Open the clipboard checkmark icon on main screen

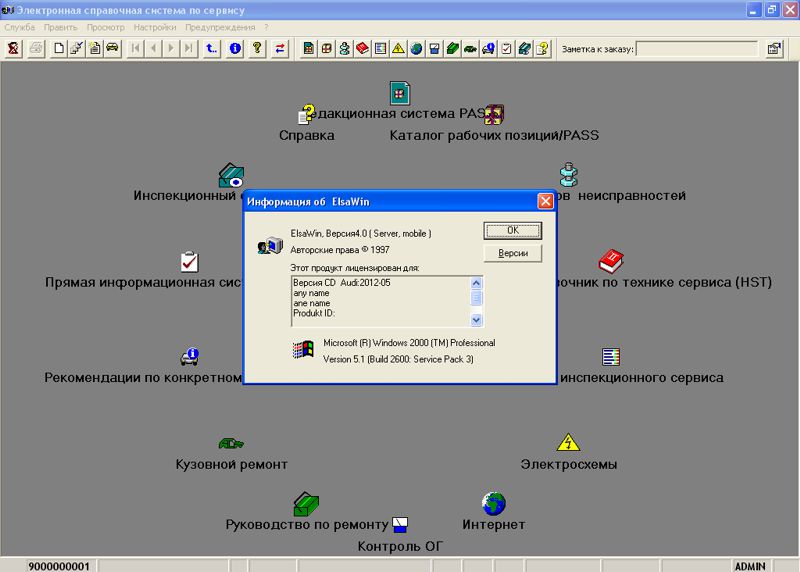point(189,261)
